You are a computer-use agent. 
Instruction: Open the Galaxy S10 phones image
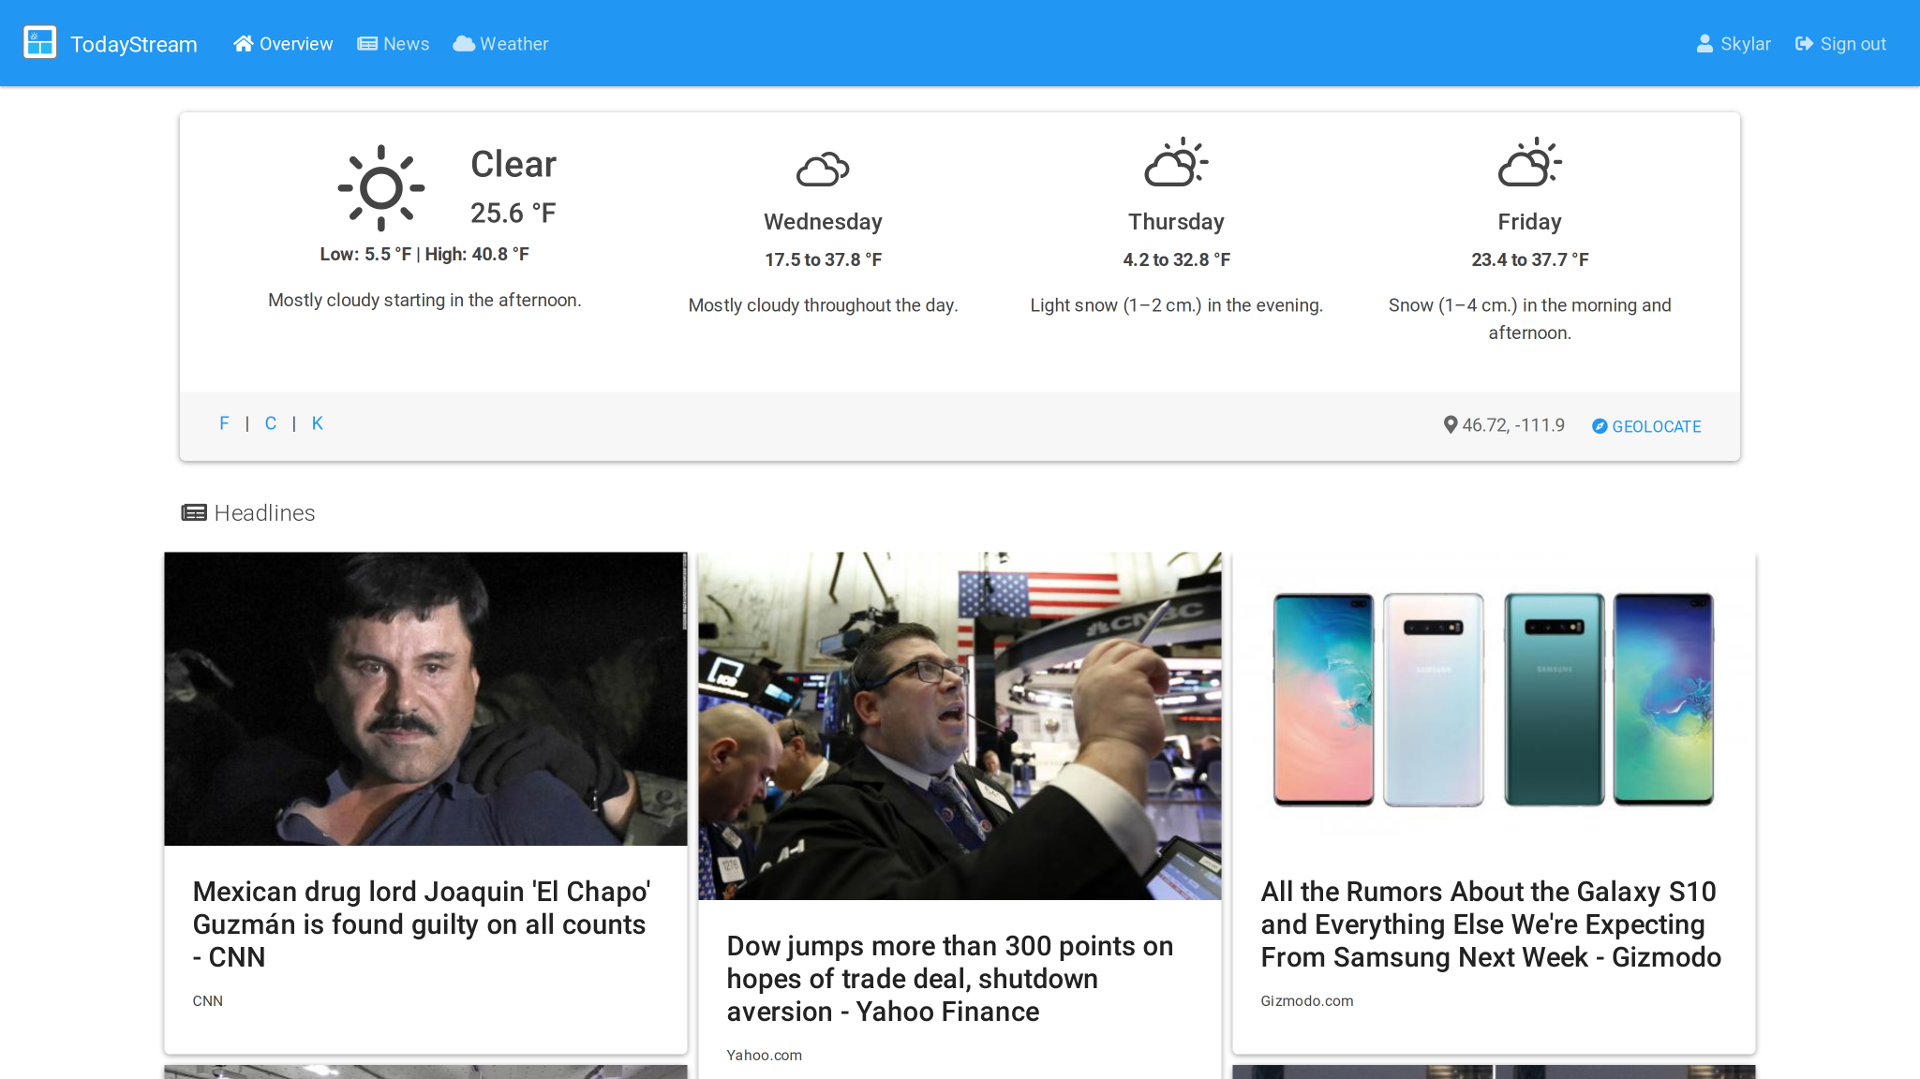(1494, 699)
